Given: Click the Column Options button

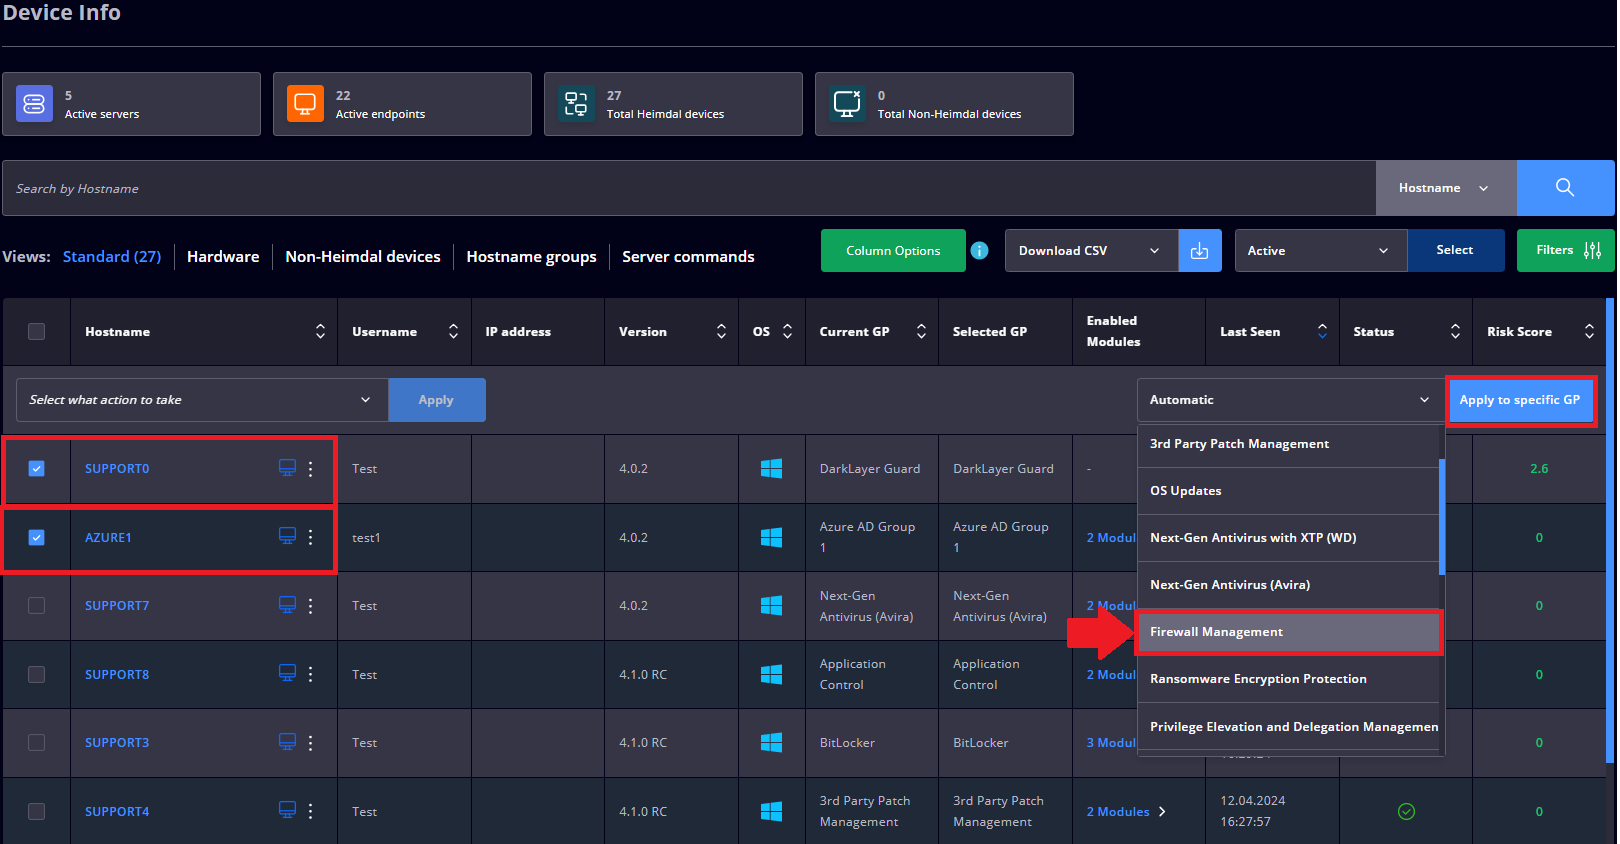Looking at the screenshot, I should 893,251.
